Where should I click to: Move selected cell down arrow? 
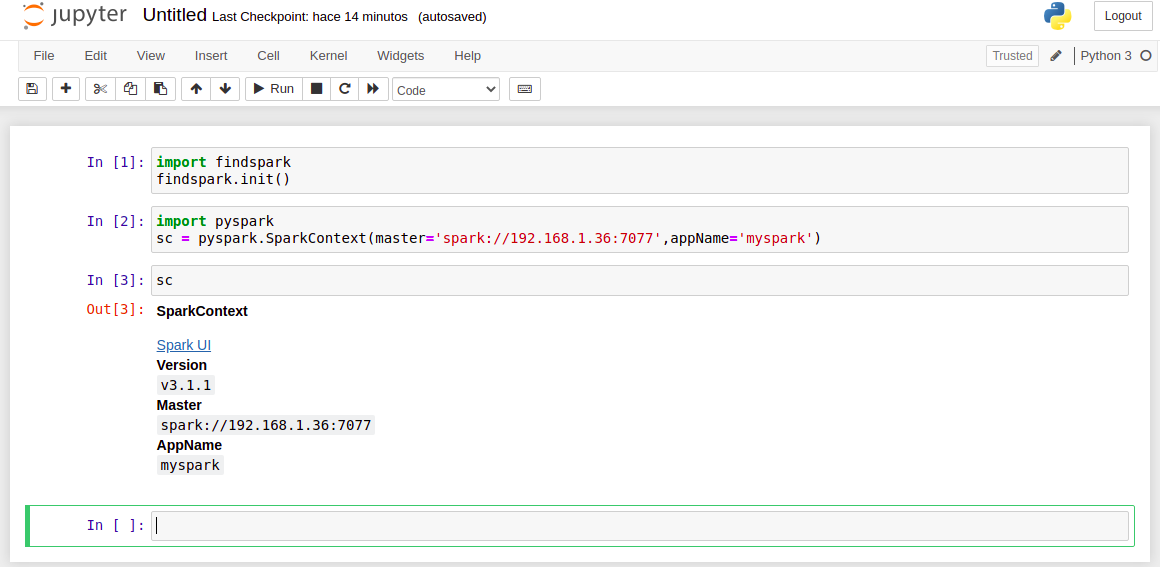coord(225,89)
